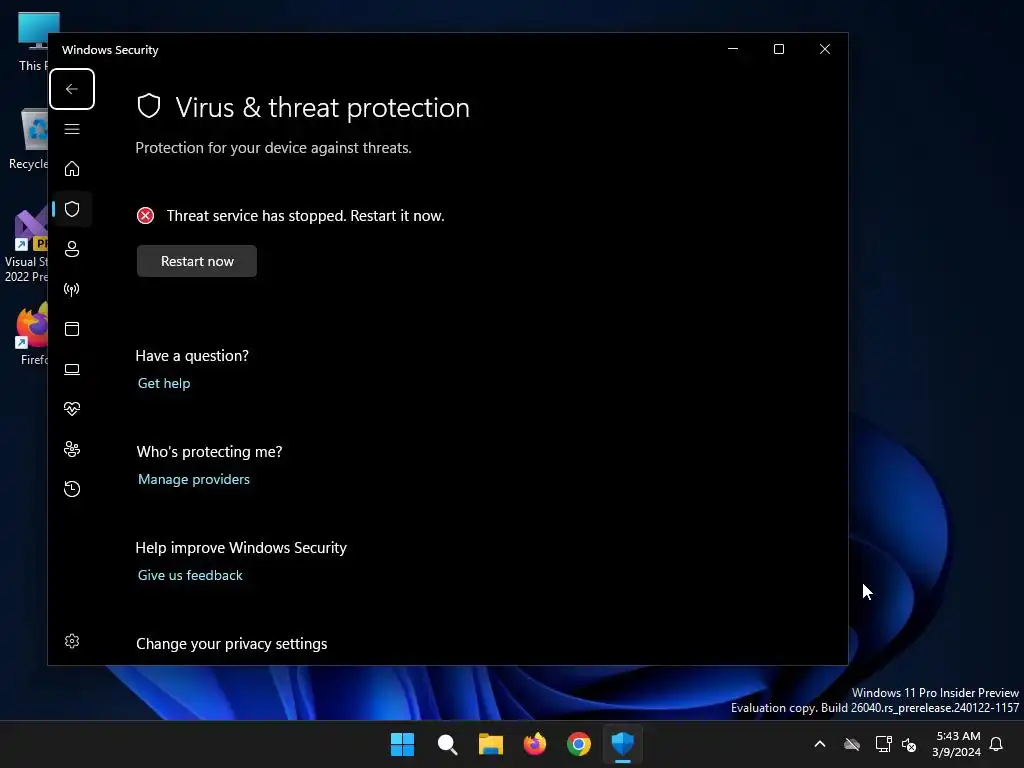Viewport: 1024px width, 768px height.
Task: Click 'Help improve Windows Security' heading
Action: point(241,548)
